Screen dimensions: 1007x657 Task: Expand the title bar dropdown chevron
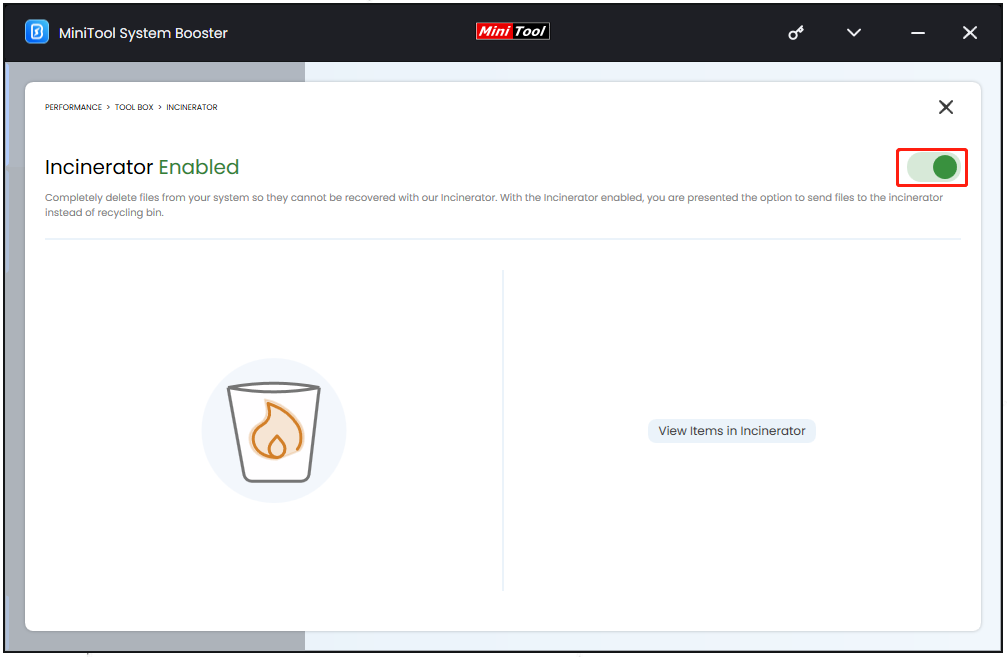[x=854, y=33]
